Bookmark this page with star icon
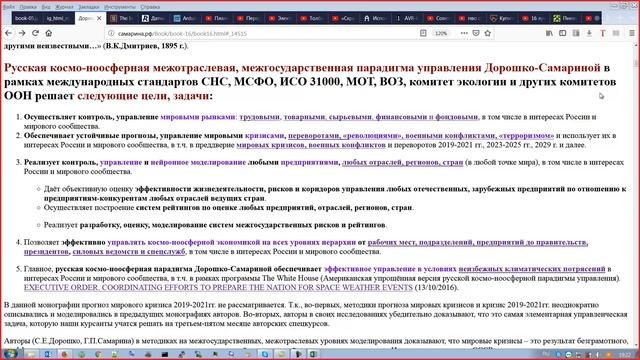Viewport: 640px width, 360px height. [x=488, y=33]
